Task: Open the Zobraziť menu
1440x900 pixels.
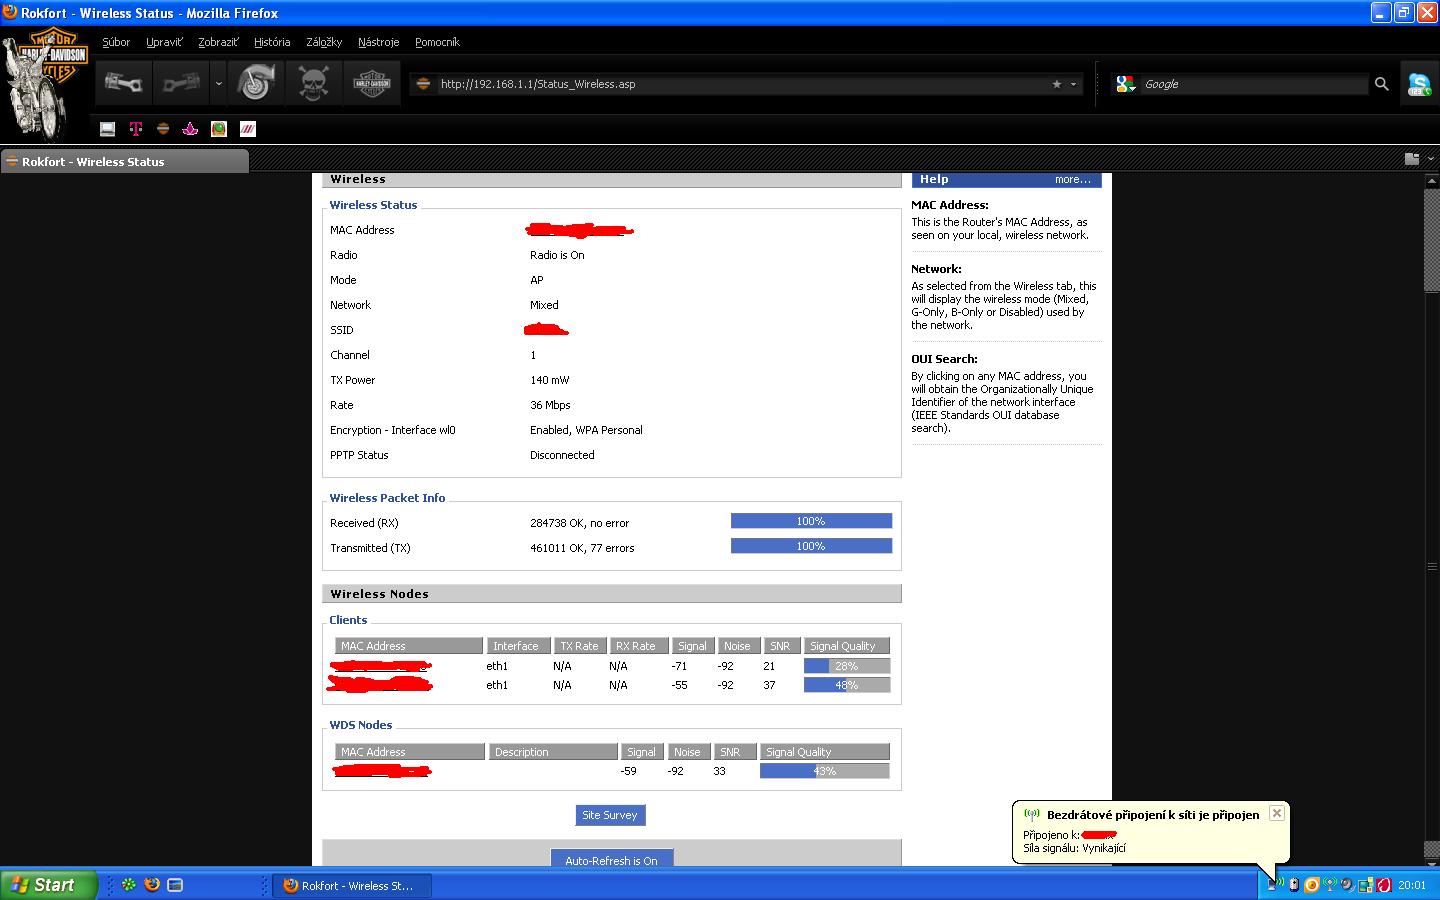Action: click(218, 42)
